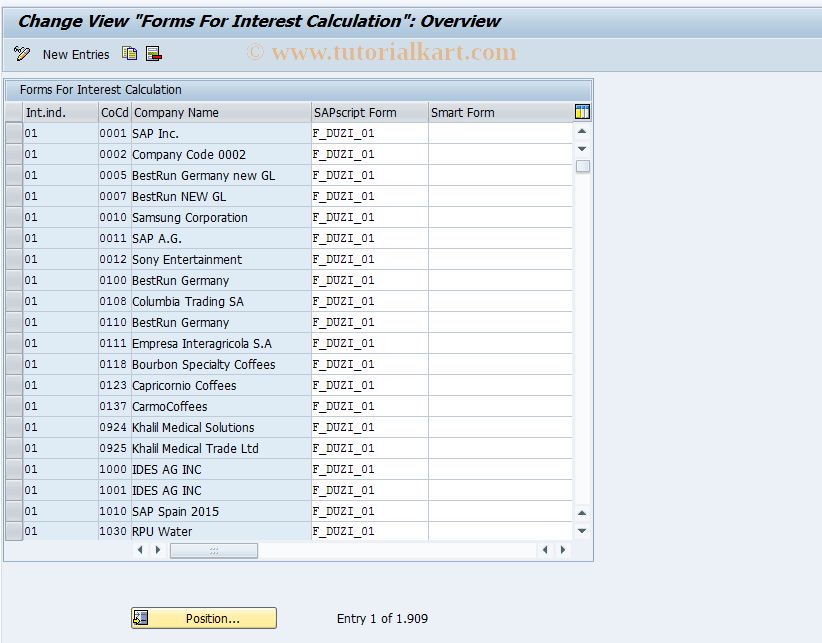Viewport: 822px width, 643px height.
Task: Click 'Entry 1 of 1.909' status text
Action: click(382, 618)
